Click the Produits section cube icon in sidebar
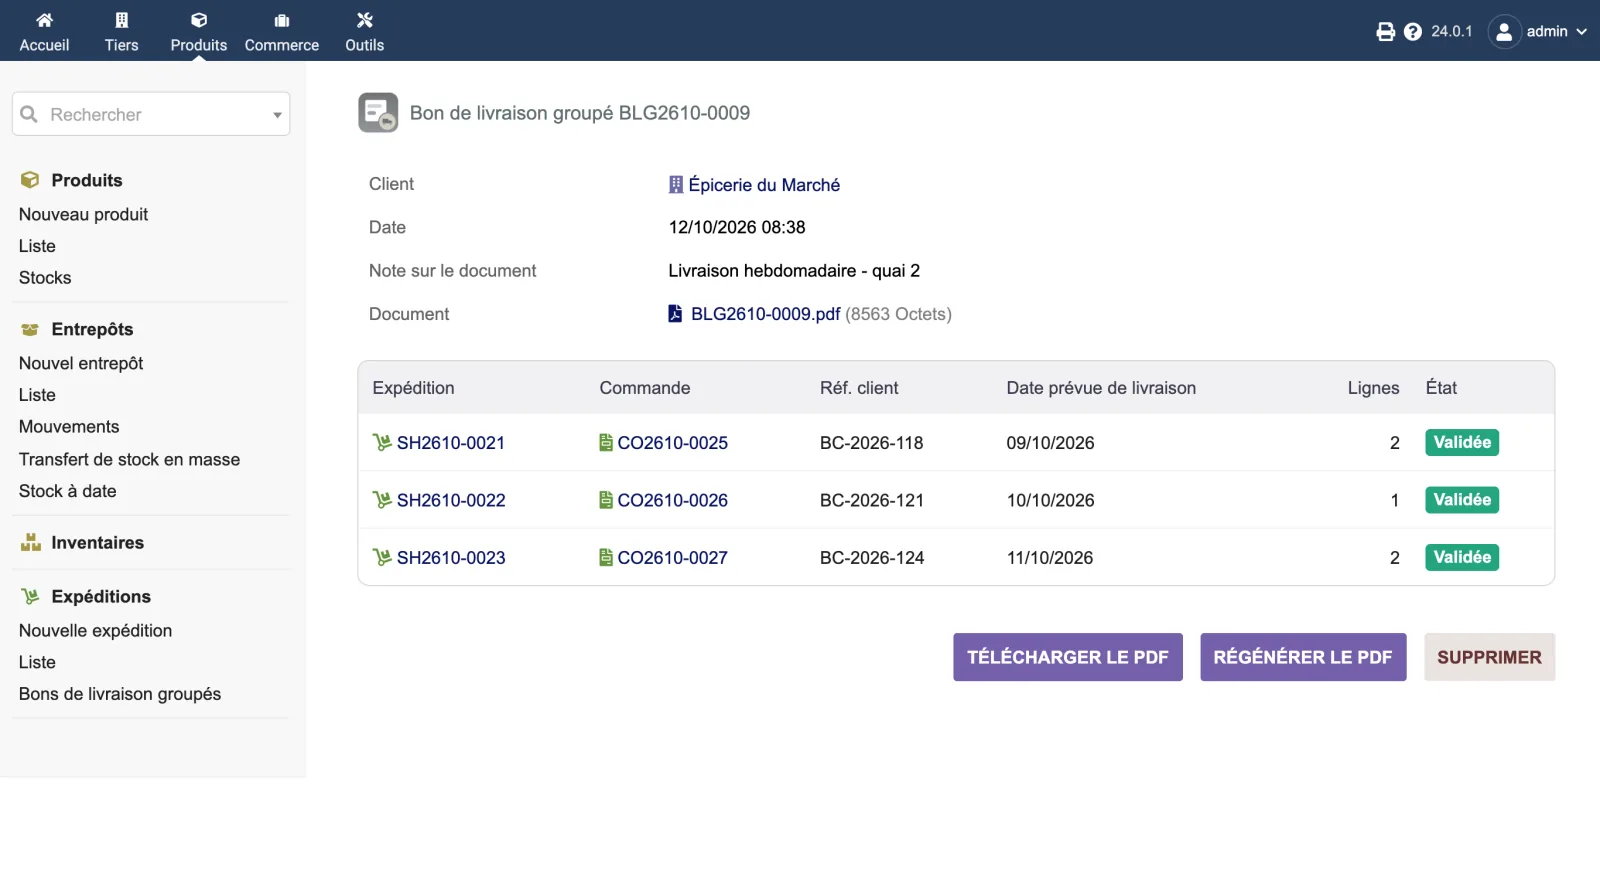 coord(30,180)
